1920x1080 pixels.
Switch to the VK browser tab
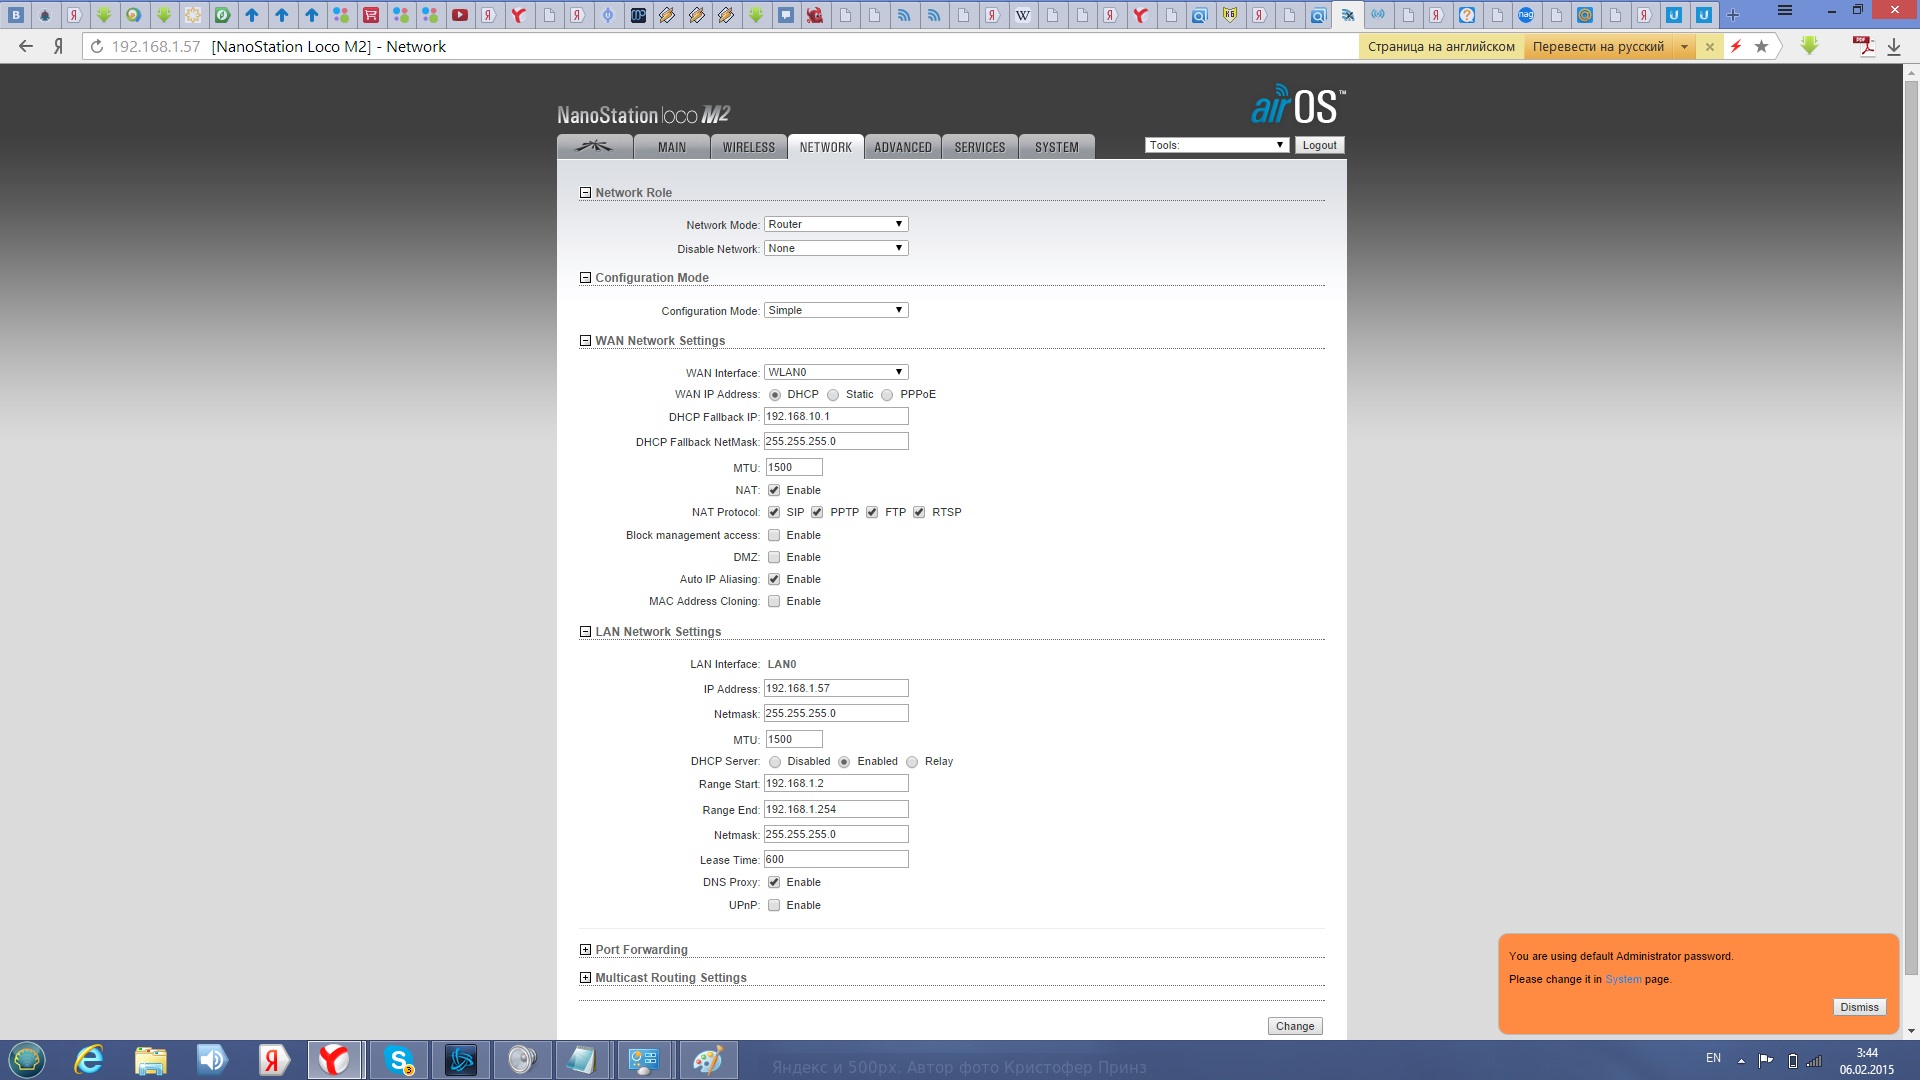pyautogui.click(x=15, y=15)
